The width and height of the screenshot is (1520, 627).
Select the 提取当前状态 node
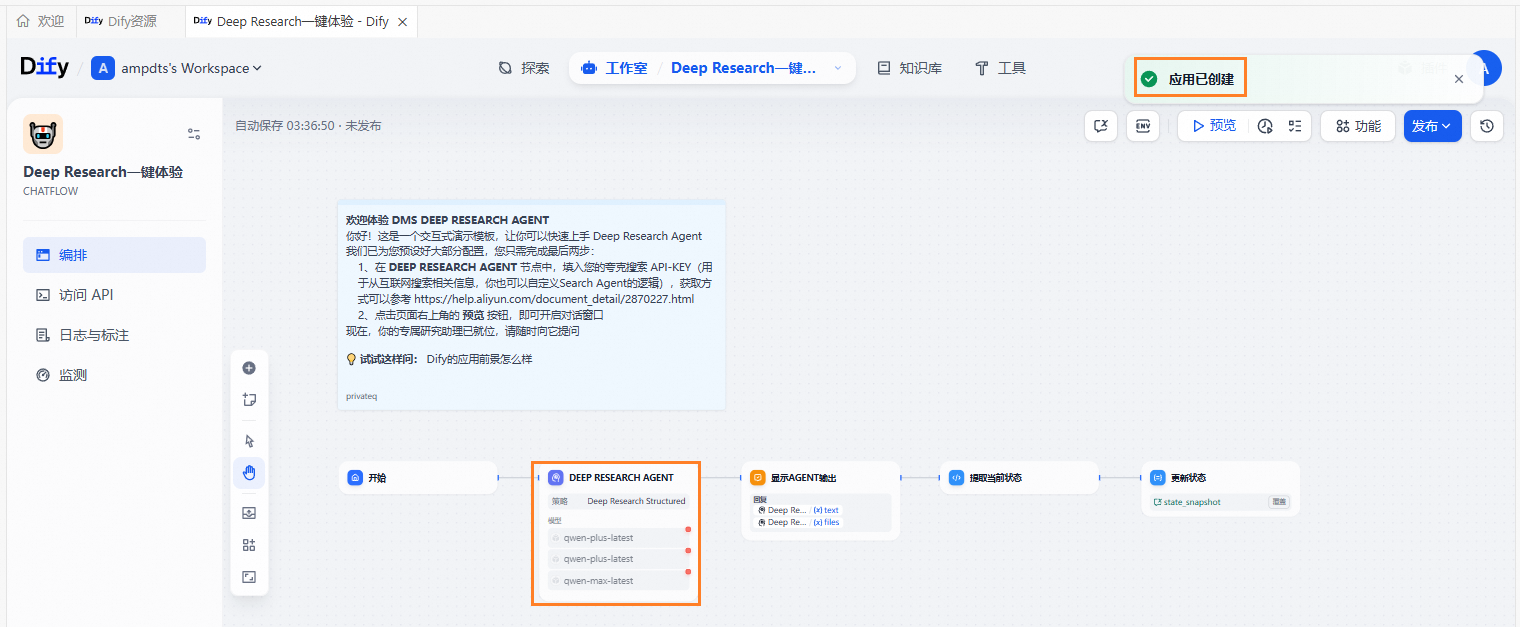(x=1020, y=478)
